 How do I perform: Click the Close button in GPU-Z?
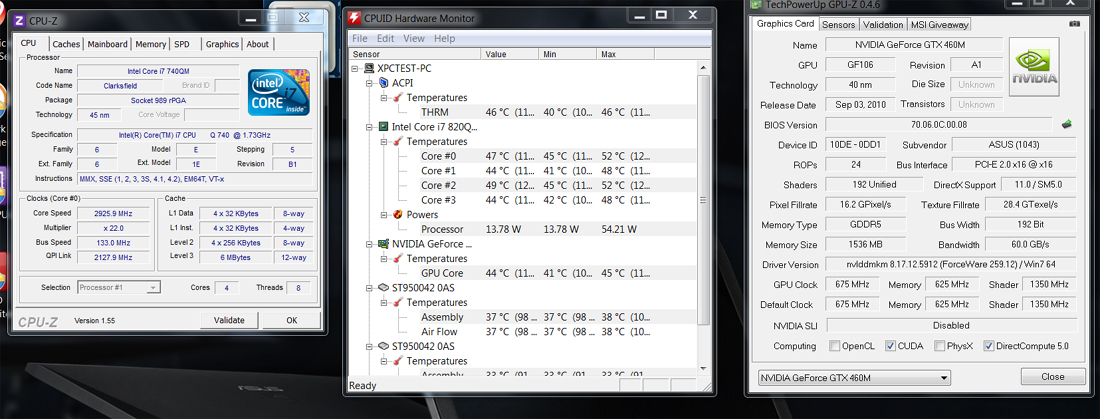pos(1052,377)
